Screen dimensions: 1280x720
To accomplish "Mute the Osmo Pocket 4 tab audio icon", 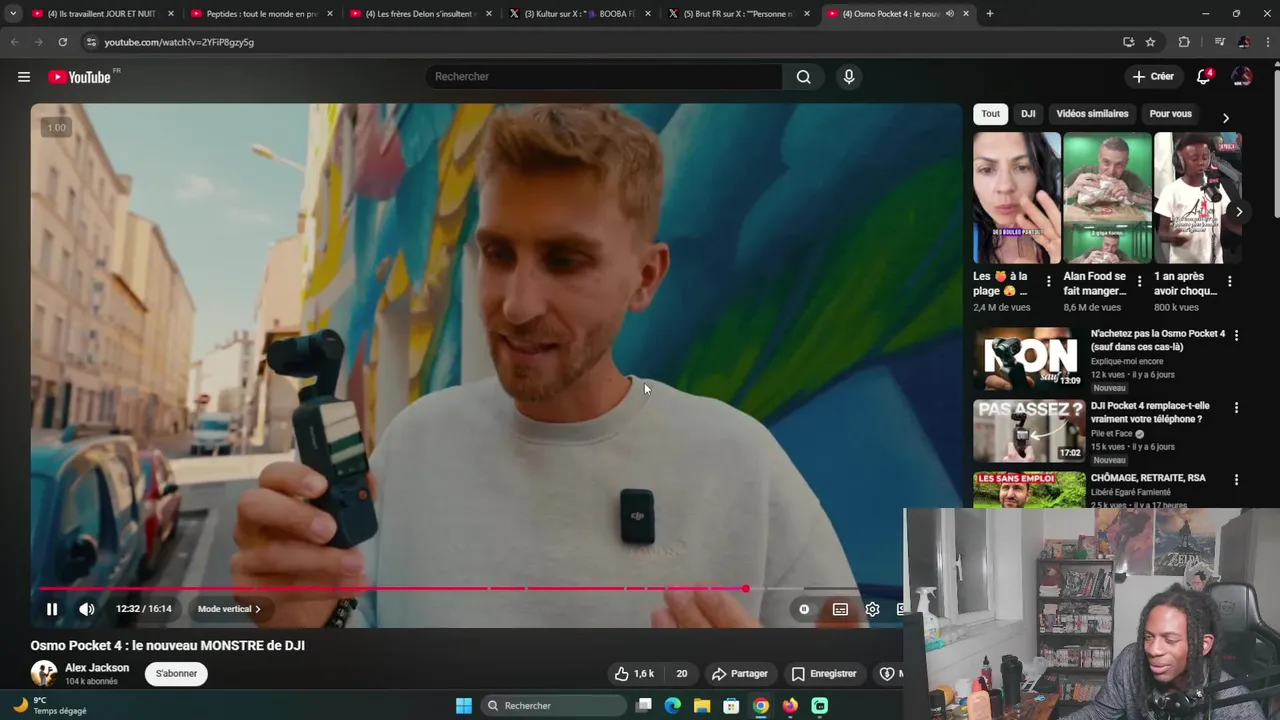I will 949,14.
